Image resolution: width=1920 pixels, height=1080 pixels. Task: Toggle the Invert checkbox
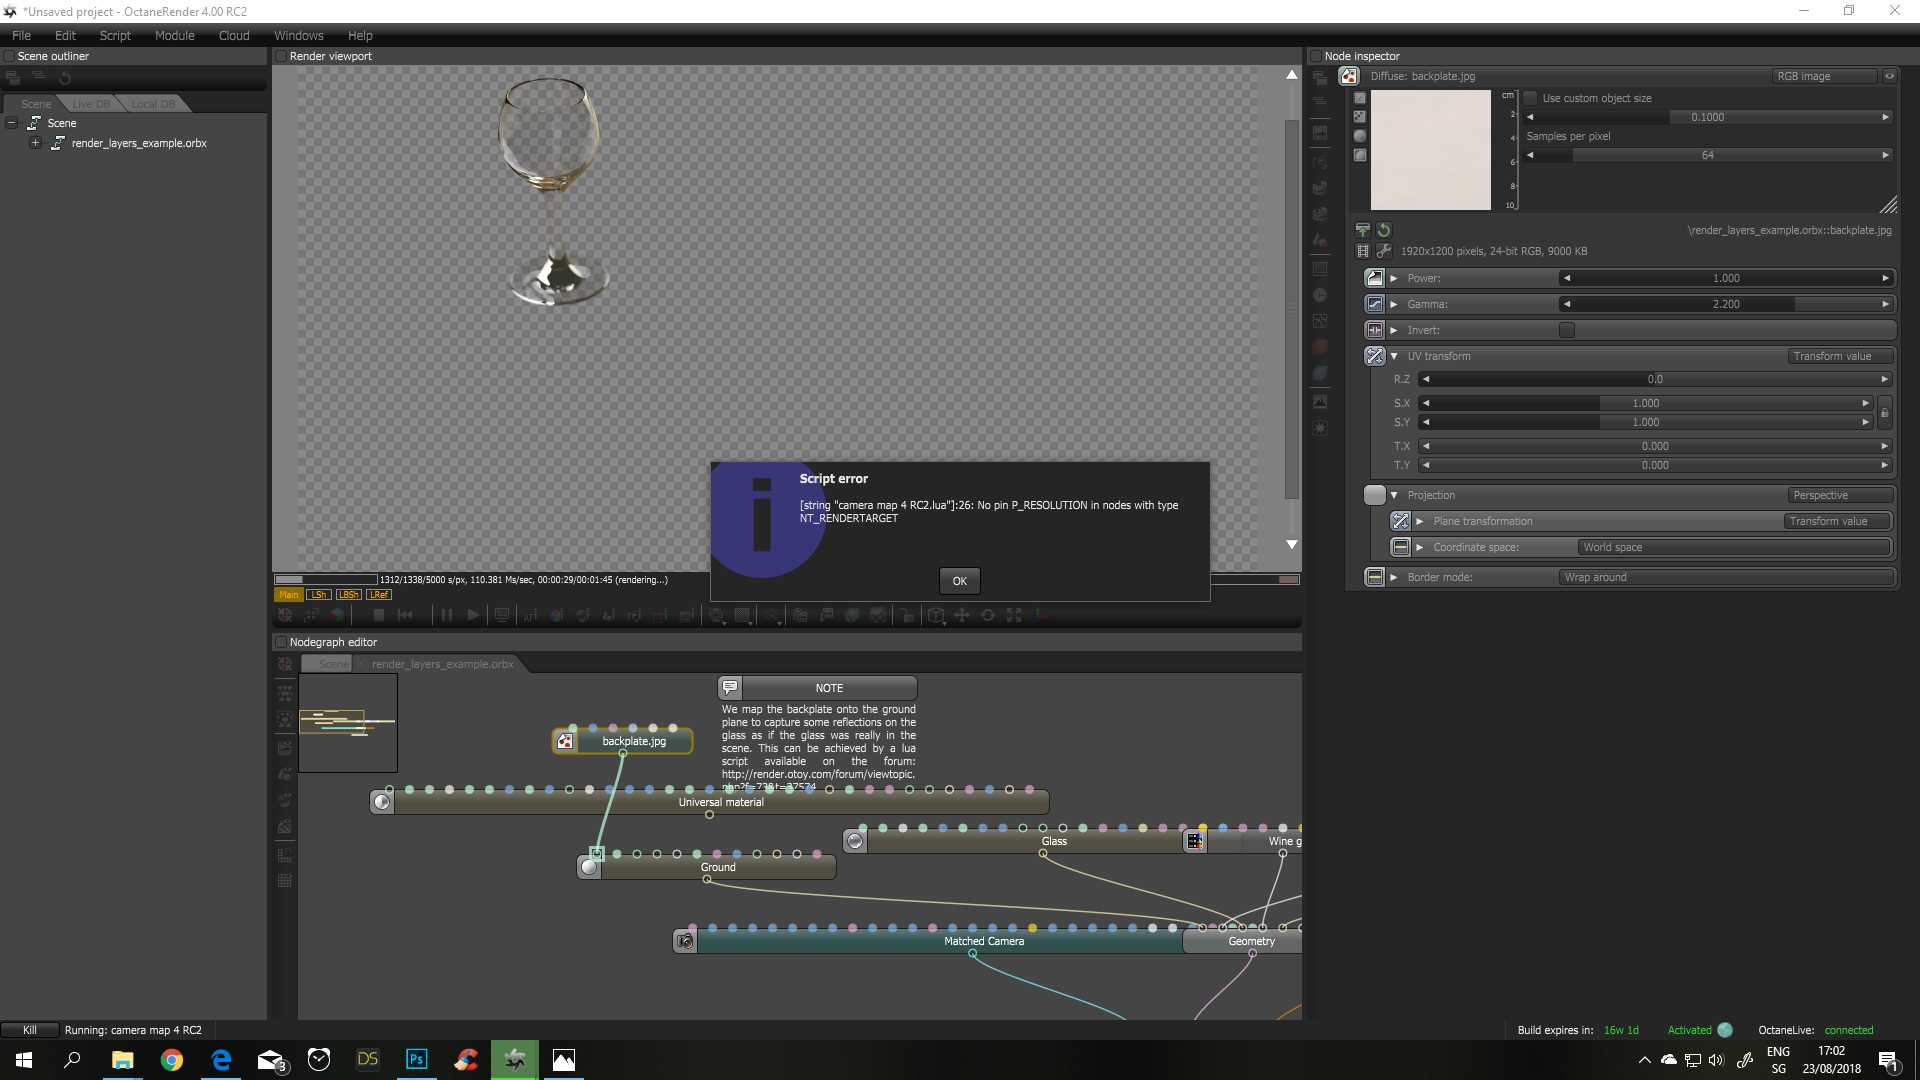[1566, 330]
